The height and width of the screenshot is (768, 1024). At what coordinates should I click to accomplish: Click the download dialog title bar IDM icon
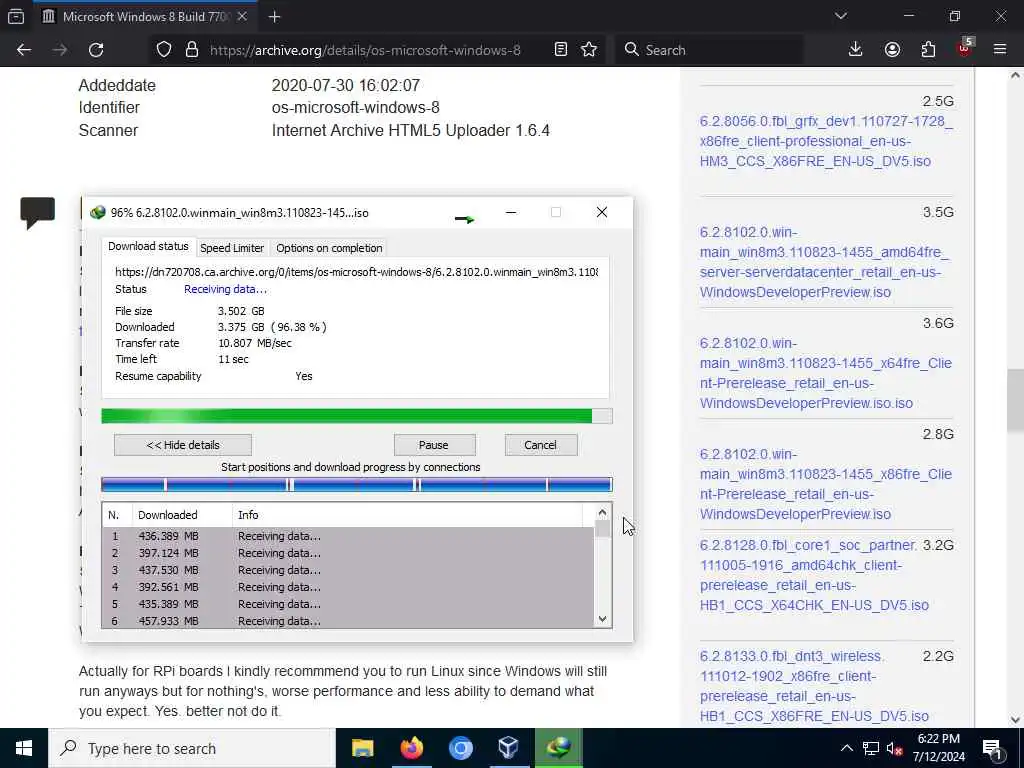point(98,212)
